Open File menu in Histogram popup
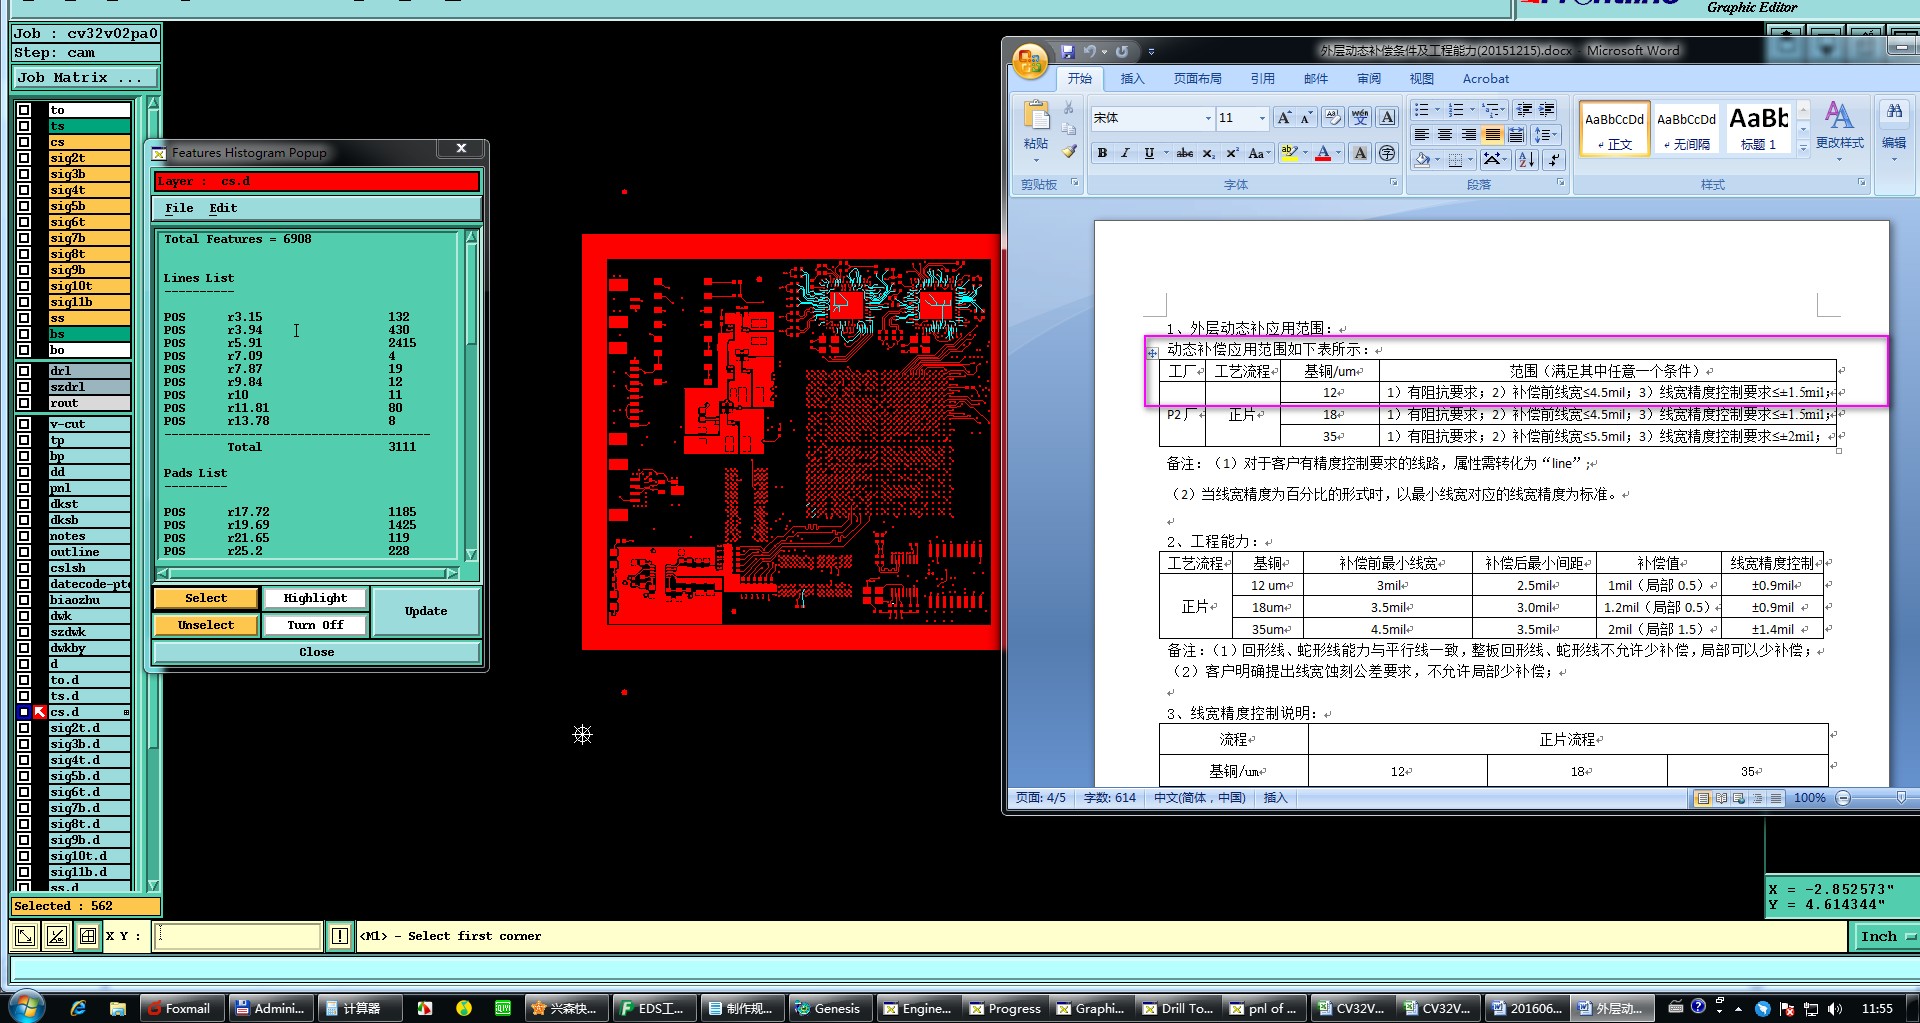1920x1023 pixels. click(x=179, y=208)
